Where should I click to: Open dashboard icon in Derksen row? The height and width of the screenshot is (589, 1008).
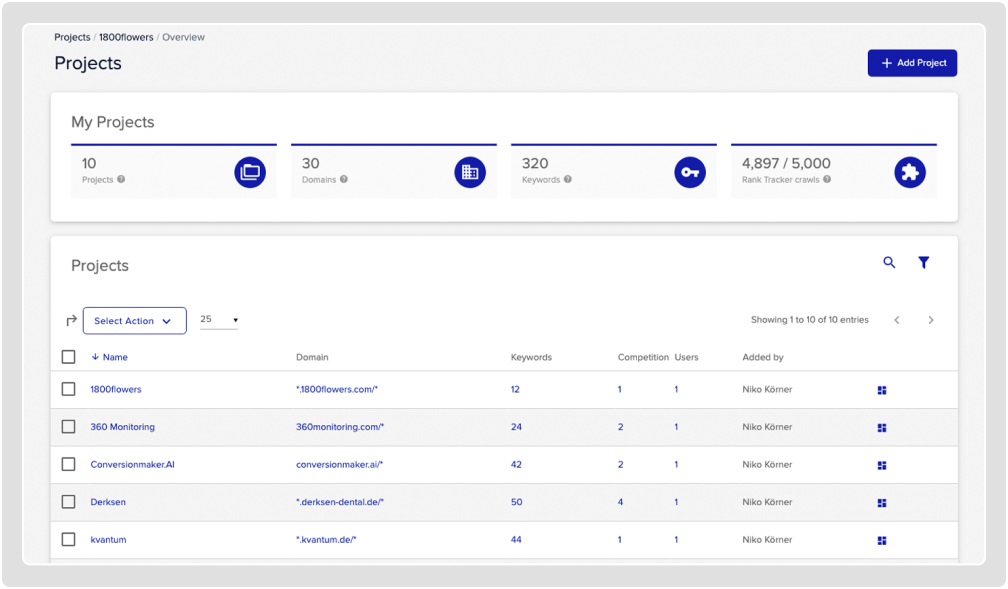(882, 503)
